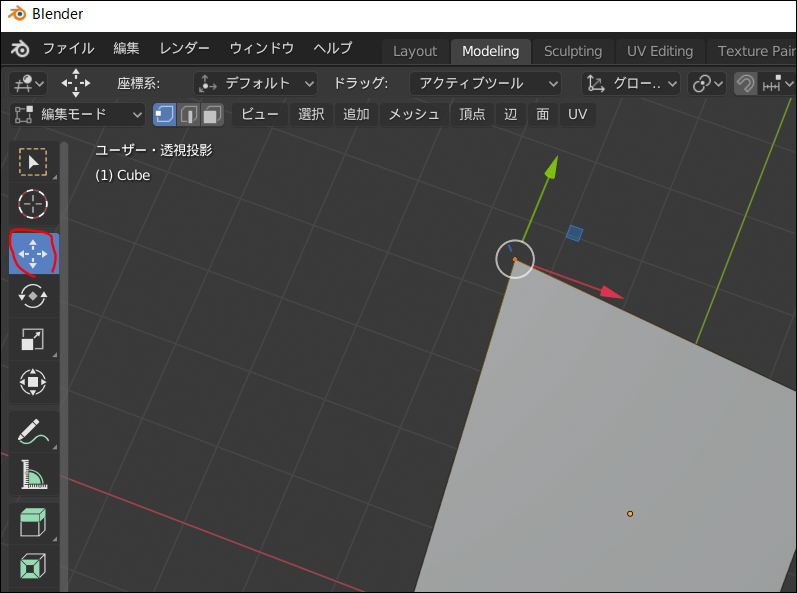
Task: Open the snapping options dropdown
Action: pyautogui.click(x=778, y=83)
